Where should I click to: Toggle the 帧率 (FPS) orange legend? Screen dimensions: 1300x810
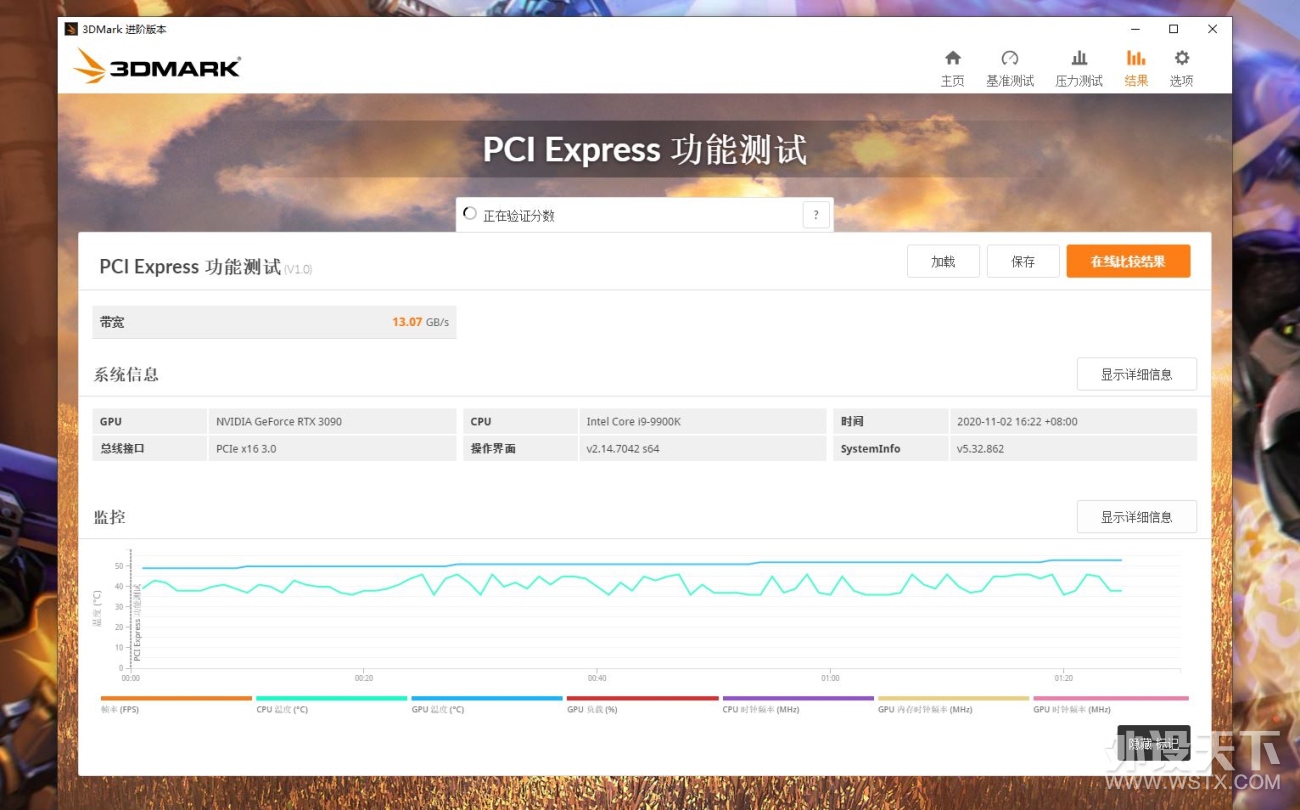click(176, 704)
